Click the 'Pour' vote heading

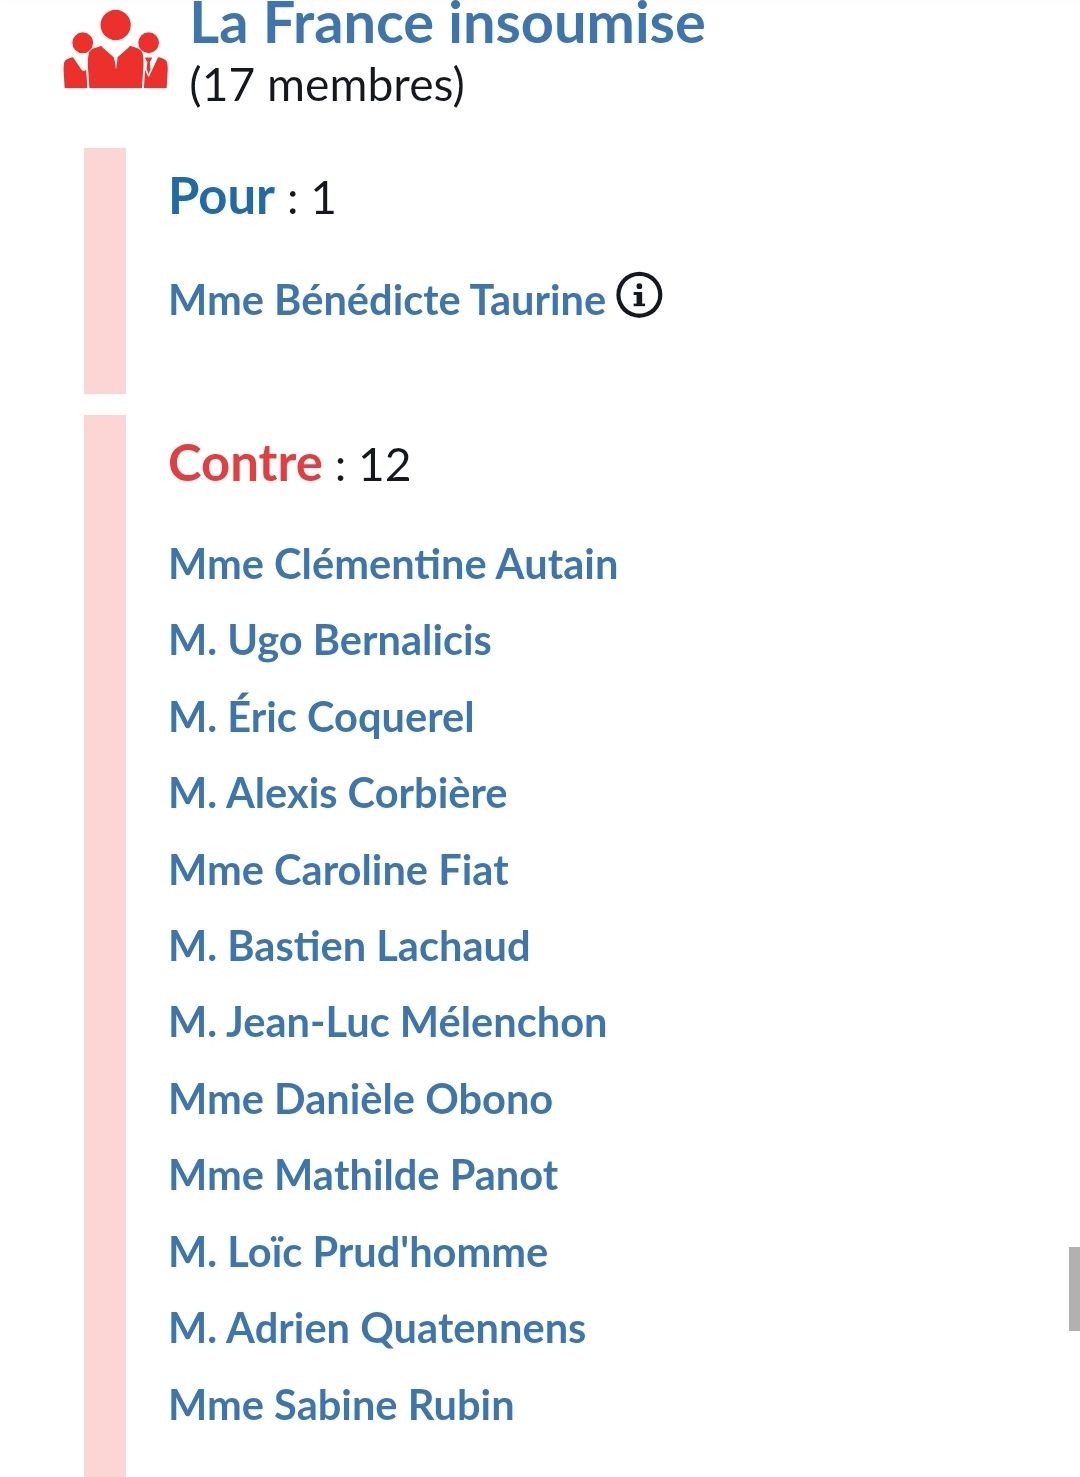click(222, 196)
